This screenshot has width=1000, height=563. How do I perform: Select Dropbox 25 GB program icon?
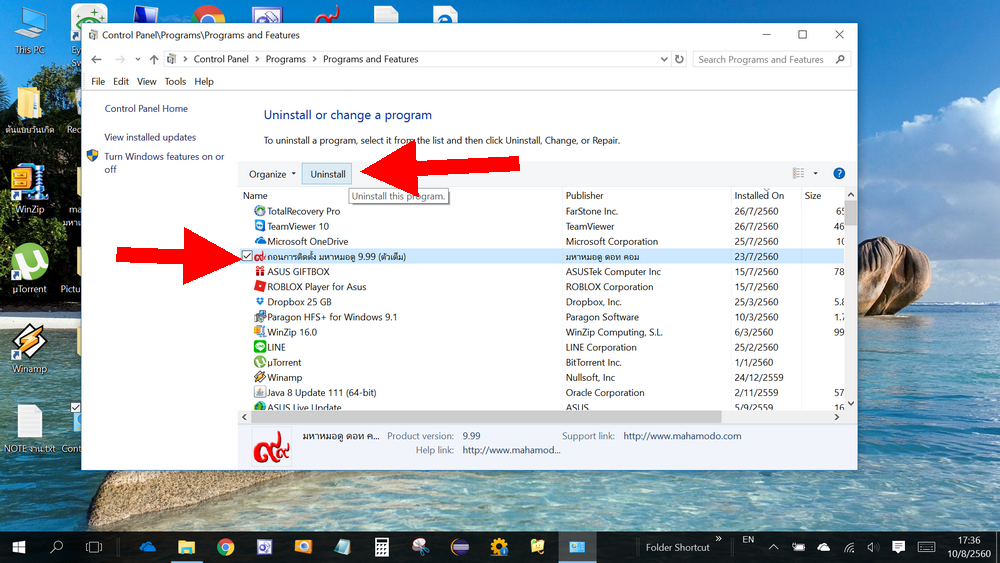pos(260,302)
